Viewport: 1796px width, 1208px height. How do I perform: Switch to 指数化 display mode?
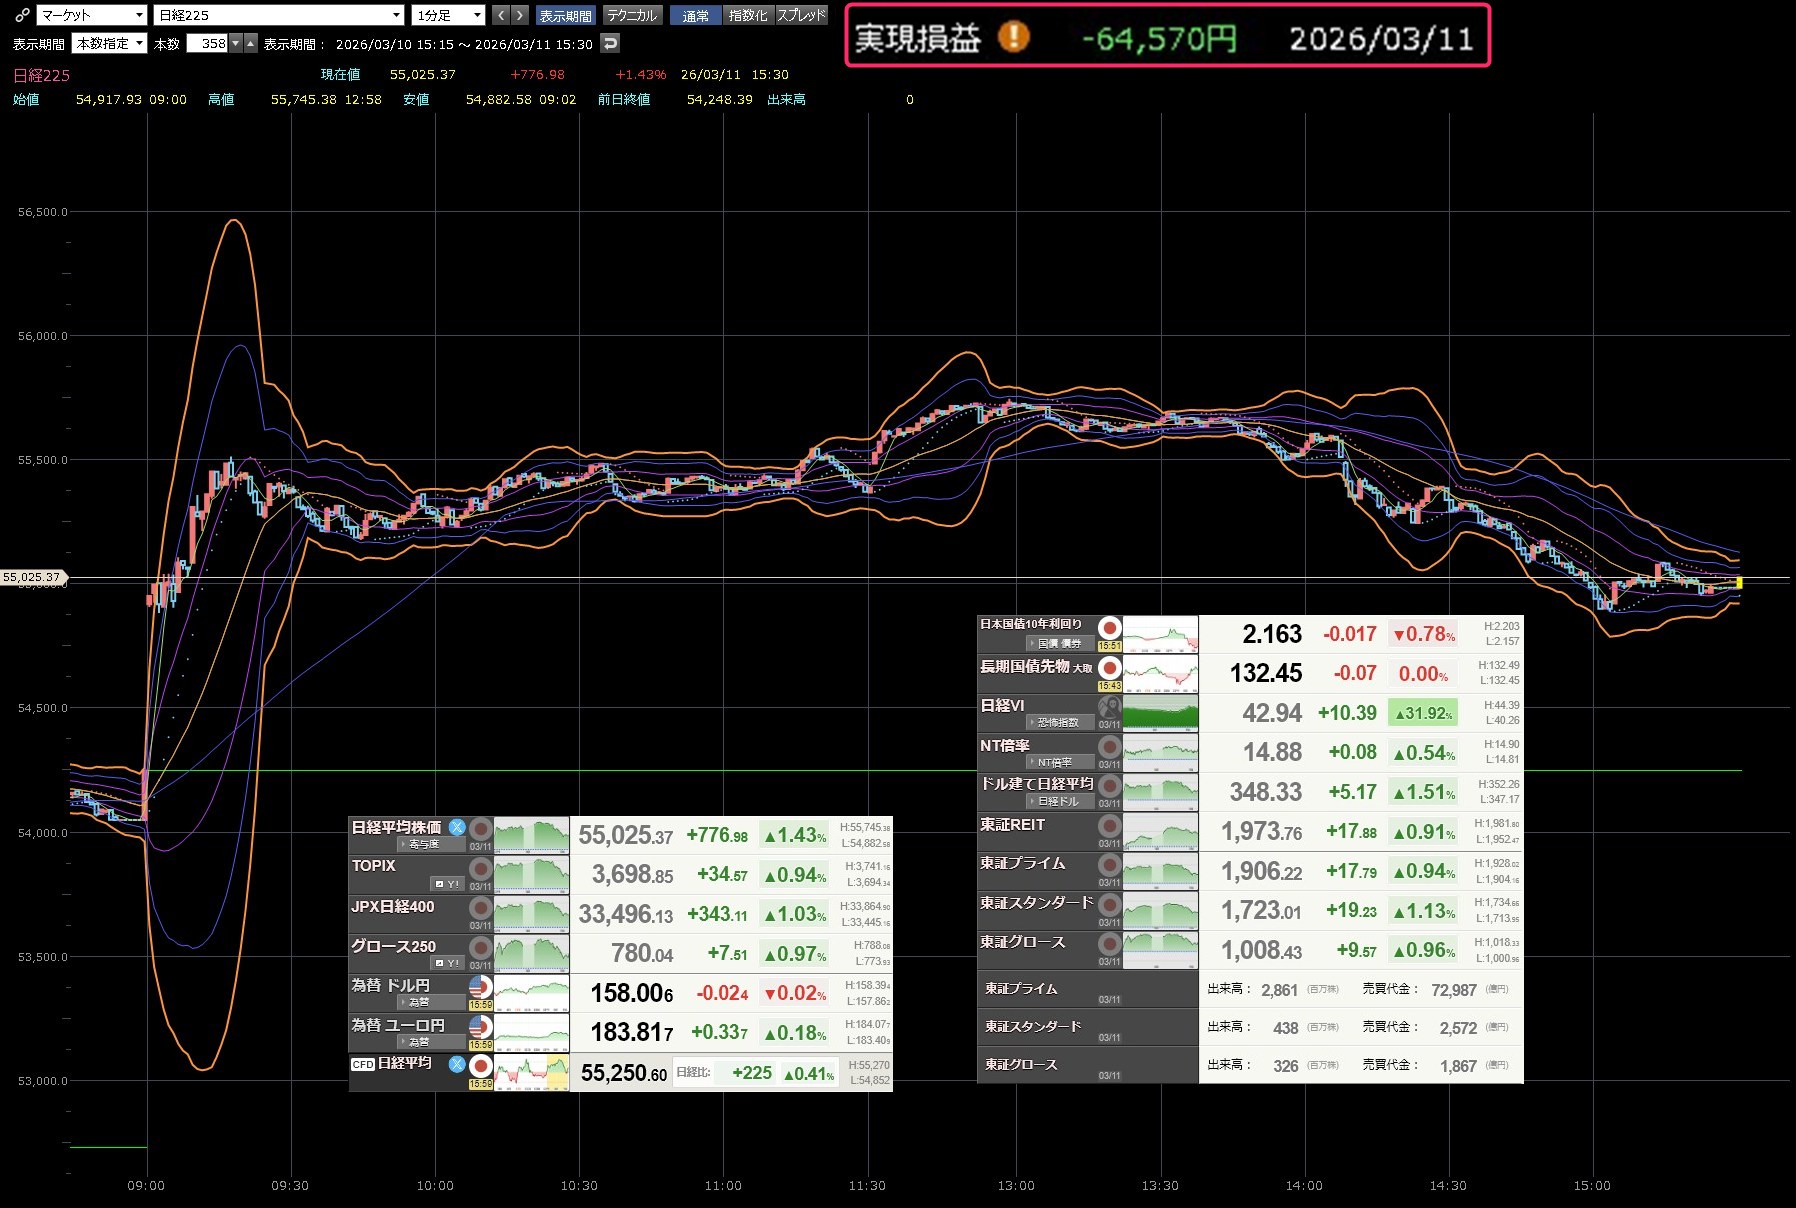[x=748, y=15]
